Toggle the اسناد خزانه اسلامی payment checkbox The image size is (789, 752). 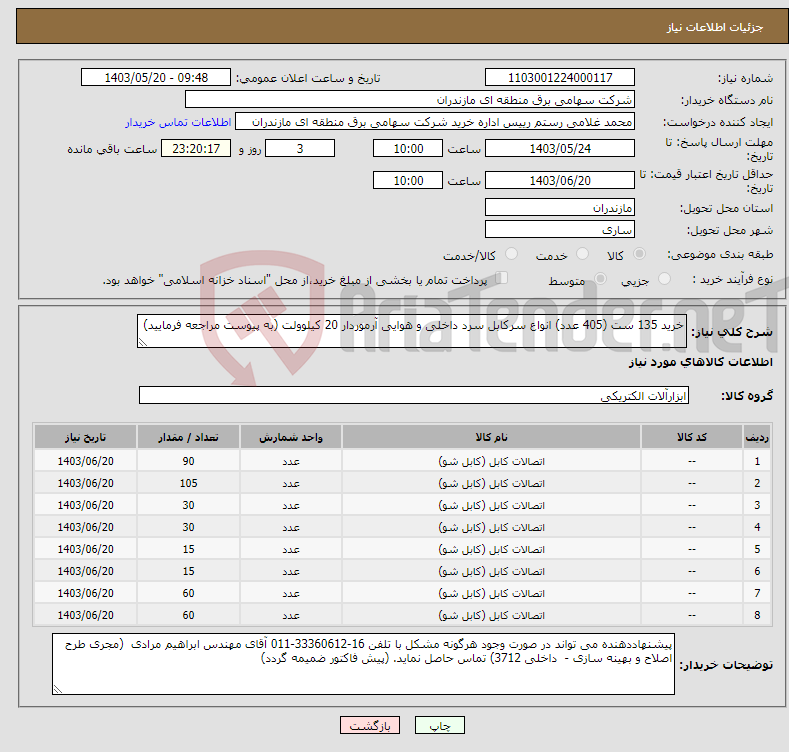pyautogui.click(x=501, y=278)
